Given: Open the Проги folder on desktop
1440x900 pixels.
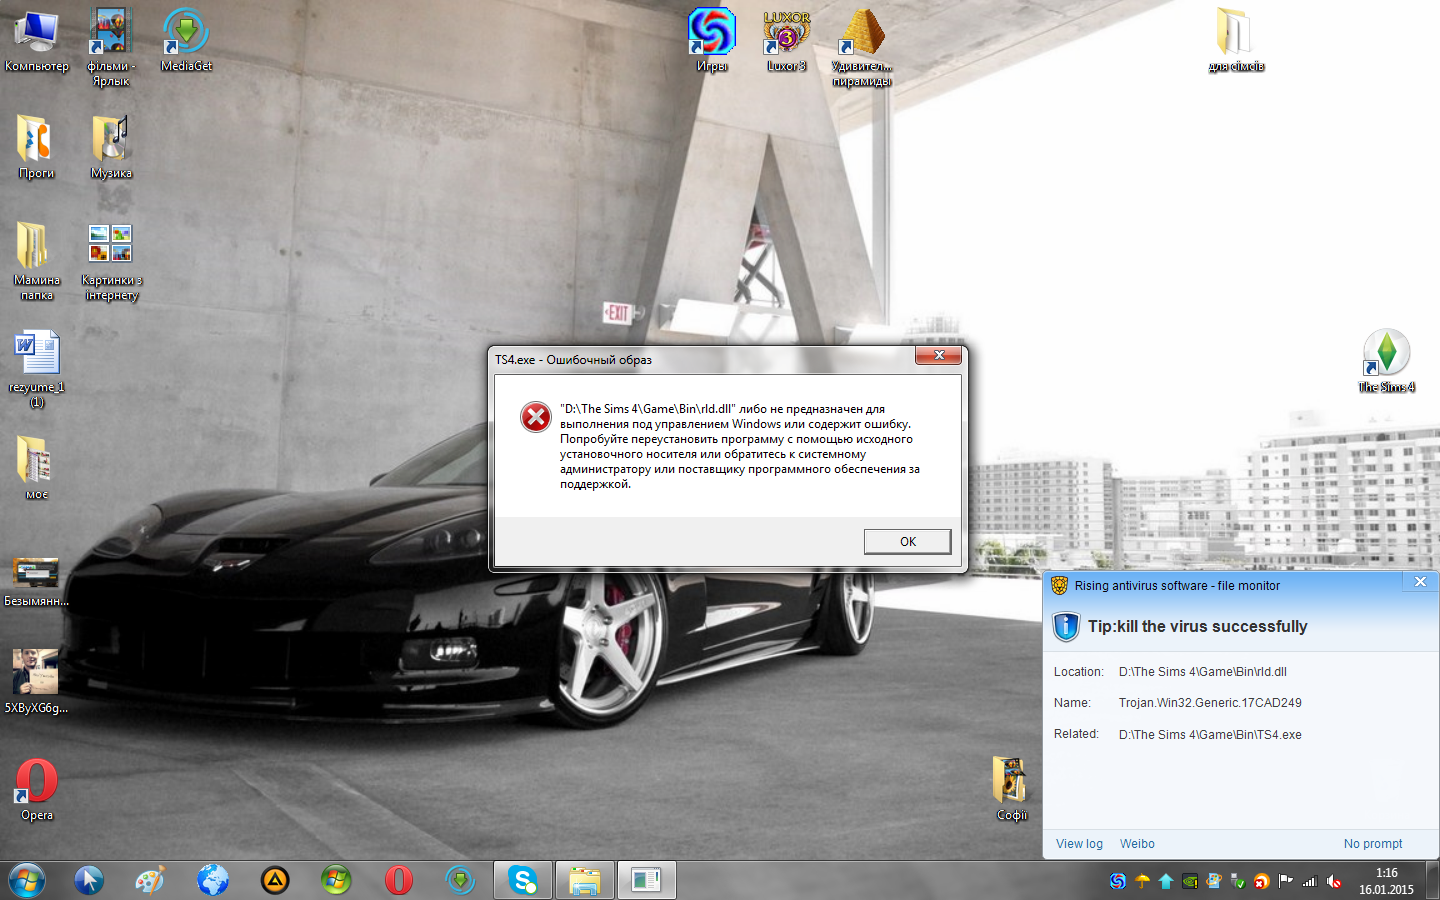Looking at the screenshot, I should pos(37,147).
